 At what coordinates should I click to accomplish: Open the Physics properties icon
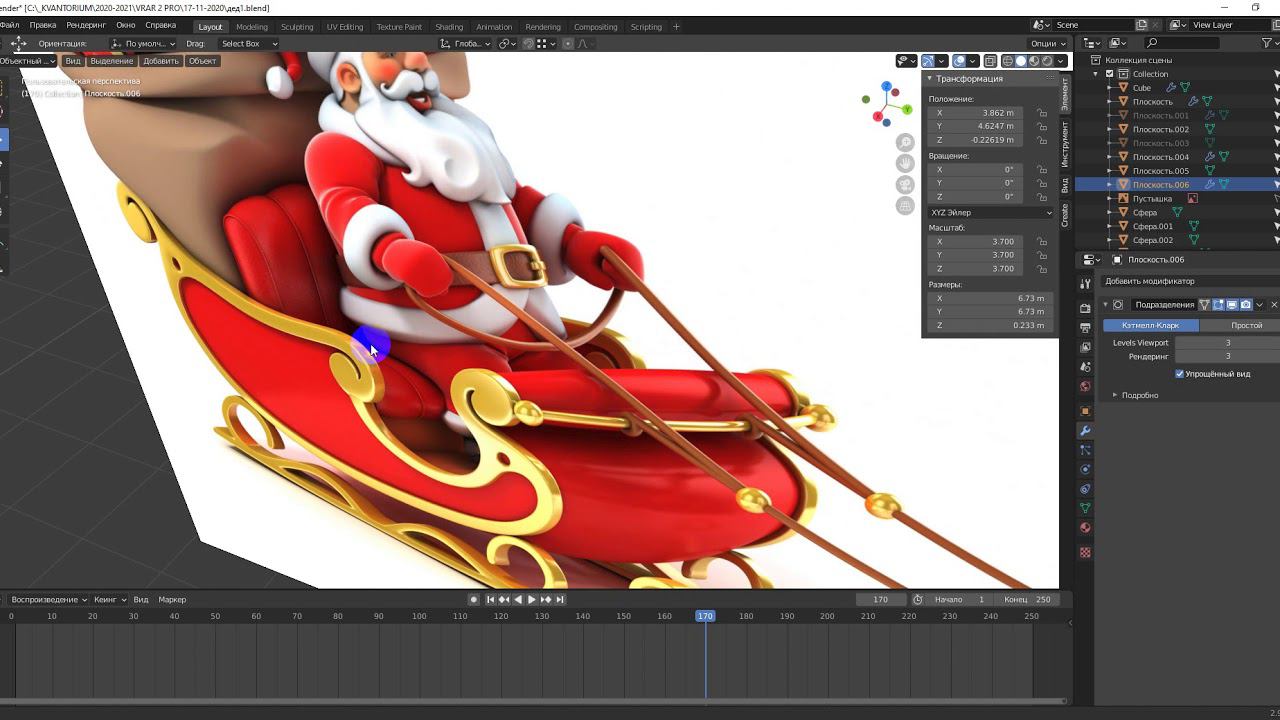(1085, 469)
